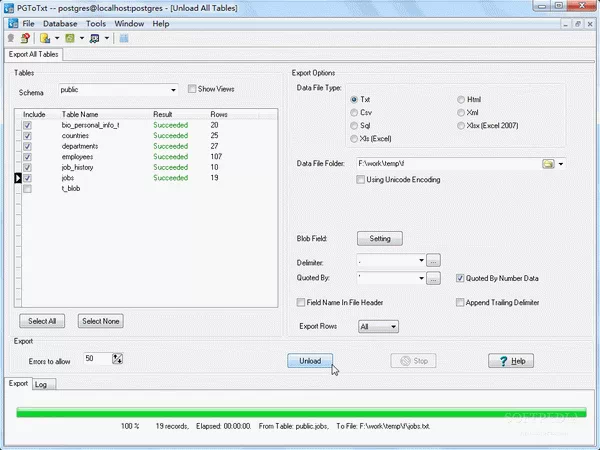Click the green export progress bar

(299, 412)
